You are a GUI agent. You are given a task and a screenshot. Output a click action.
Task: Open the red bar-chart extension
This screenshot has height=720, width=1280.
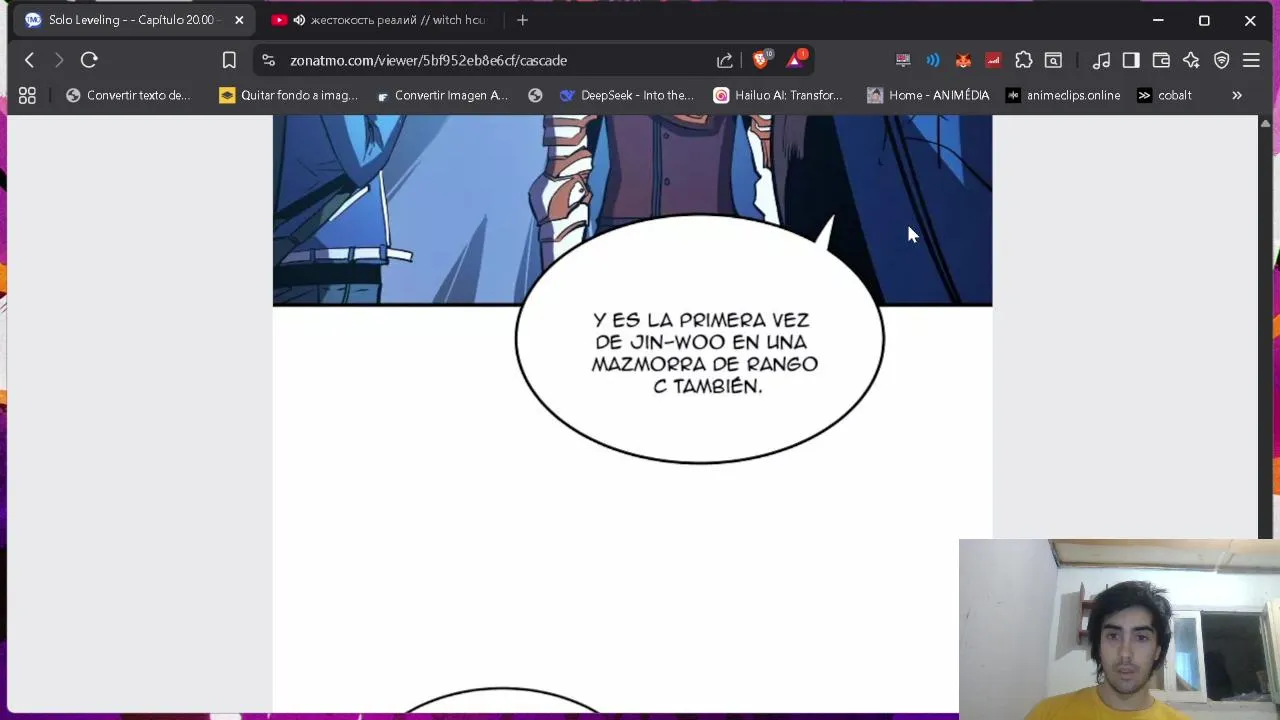[x=993, y=60]
